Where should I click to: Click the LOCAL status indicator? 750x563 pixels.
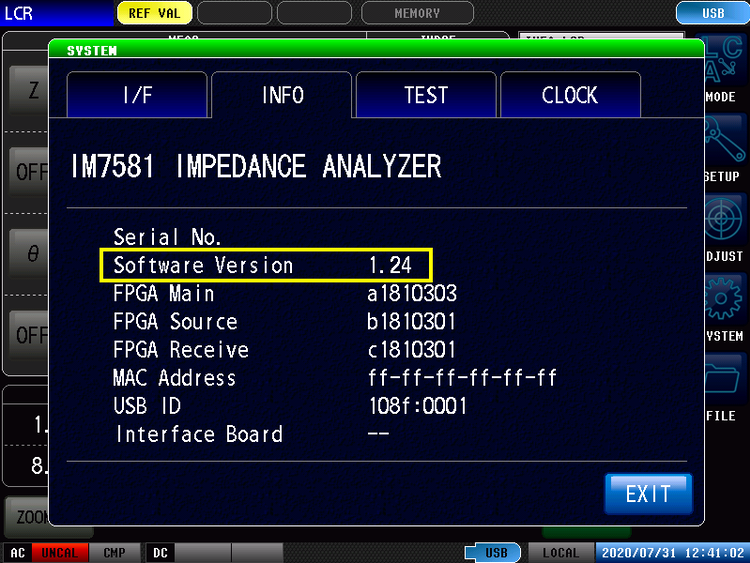tap(561, 552)
